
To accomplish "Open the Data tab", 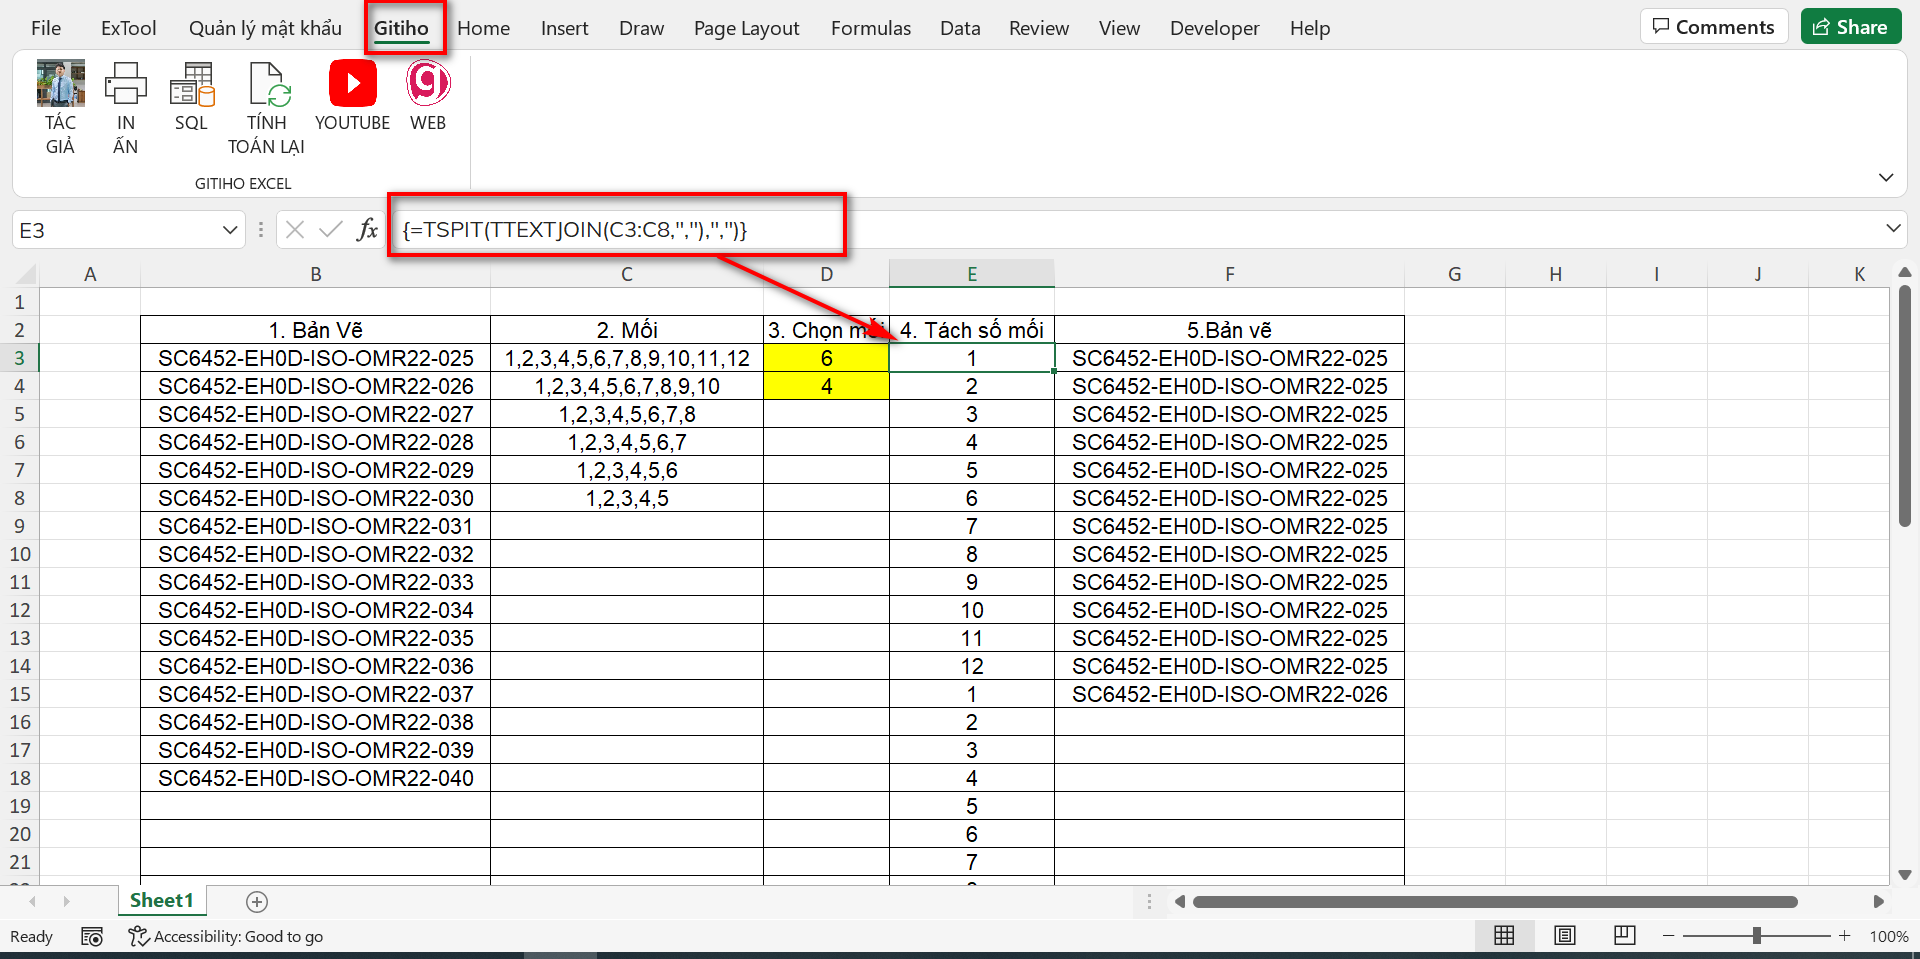I will tap(960, 28).
